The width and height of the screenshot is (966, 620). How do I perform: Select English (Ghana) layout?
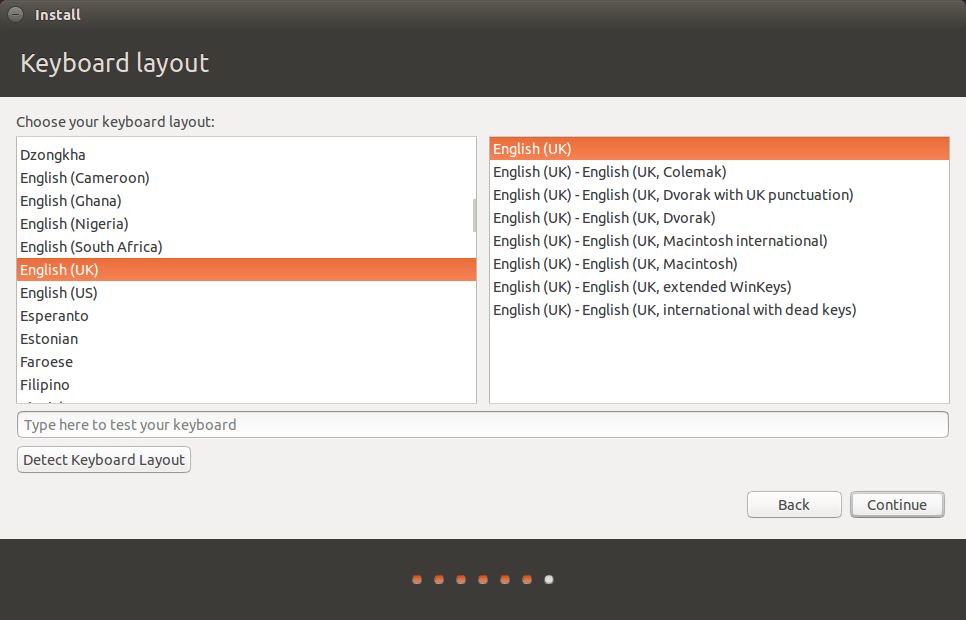coord(246,201)
